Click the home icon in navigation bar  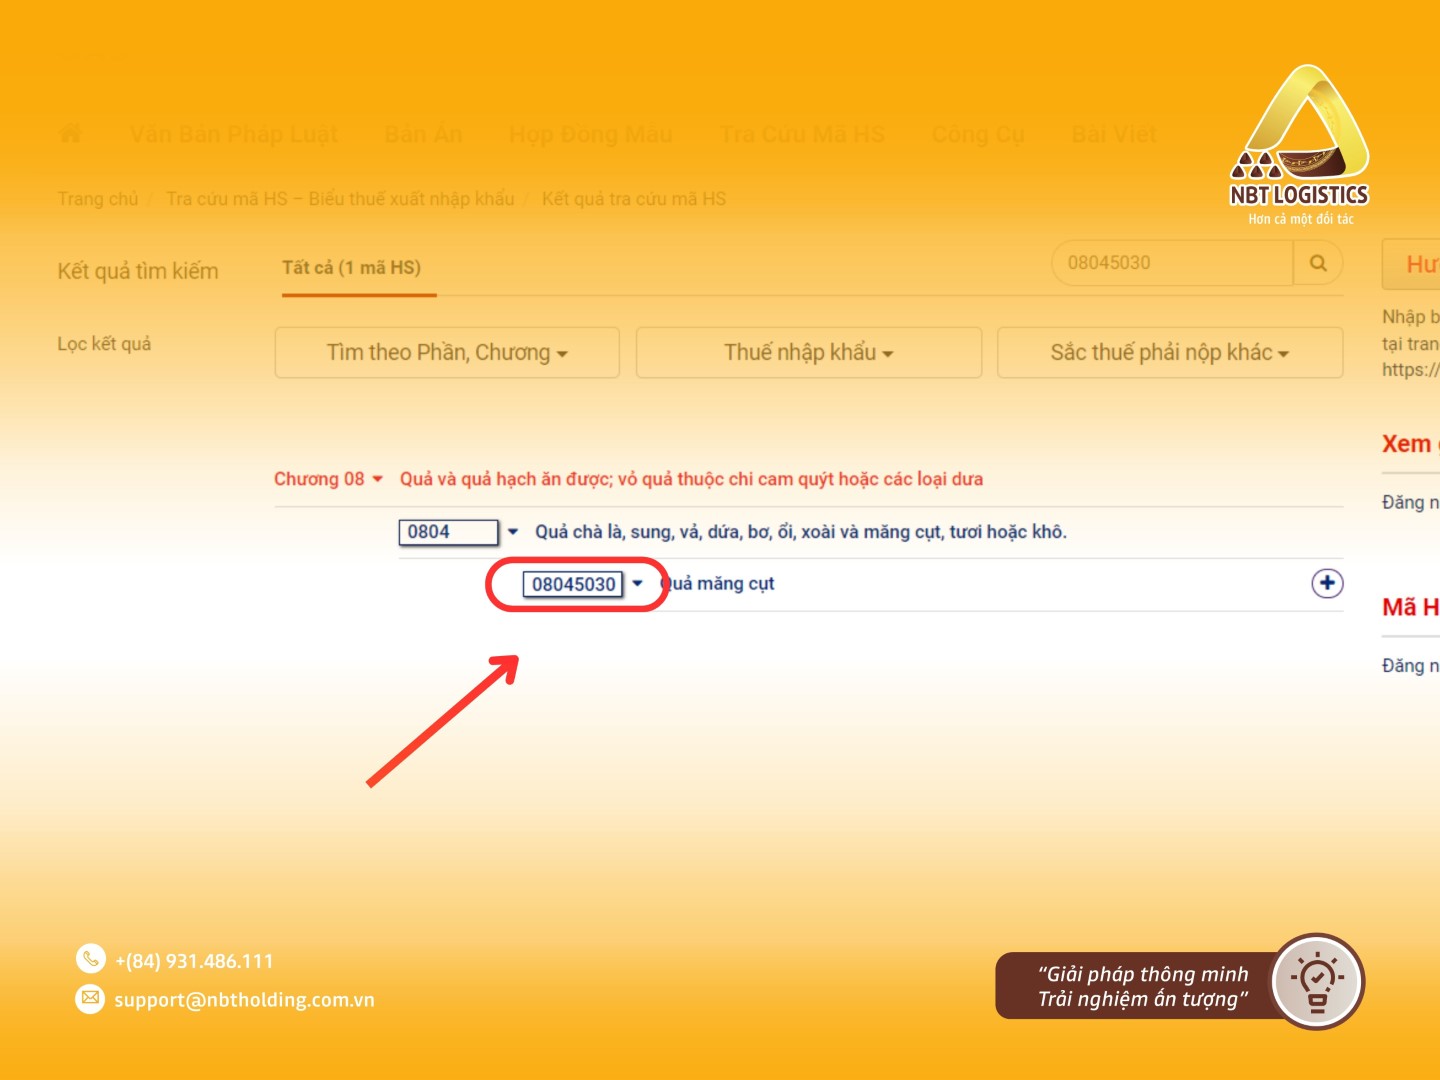(70, 133)
